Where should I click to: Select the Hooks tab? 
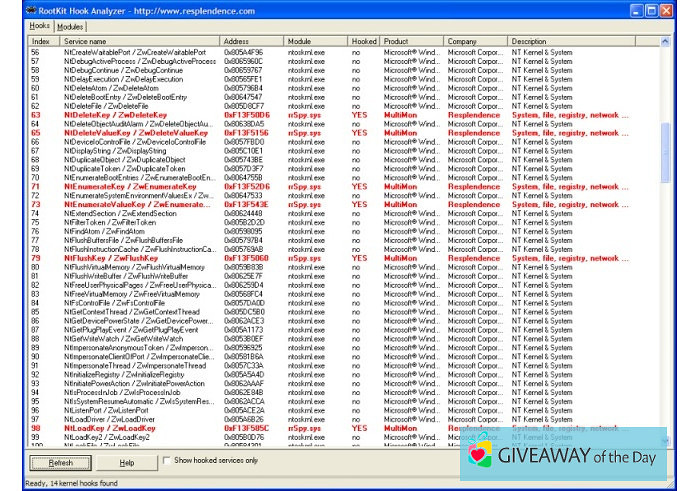point(39,26)
